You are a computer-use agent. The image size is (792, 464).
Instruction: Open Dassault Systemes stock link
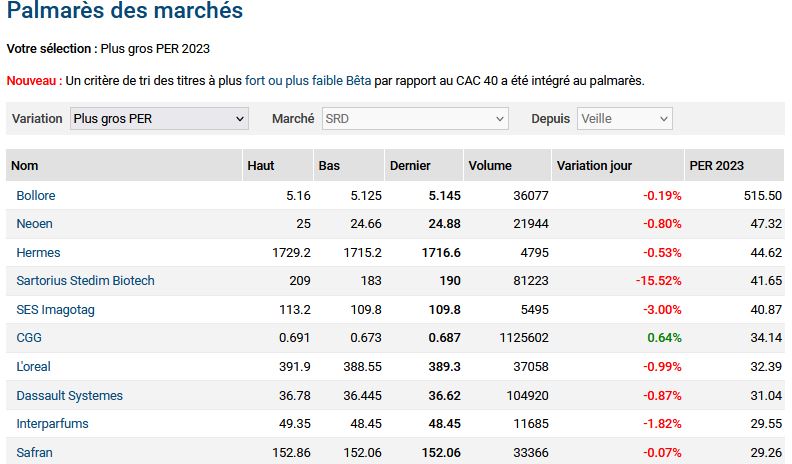tap(70, 395)
